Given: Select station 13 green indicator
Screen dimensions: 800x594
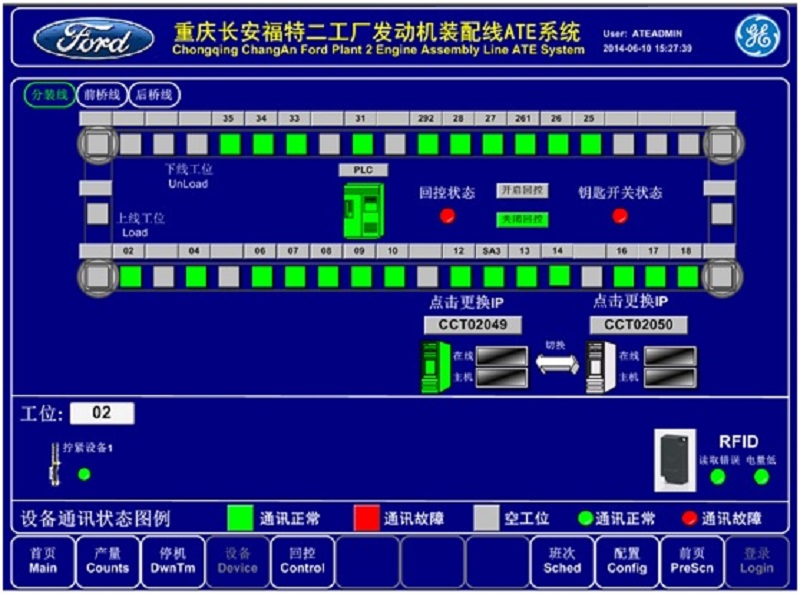Looking at the screenshot, I should (527, 277).
